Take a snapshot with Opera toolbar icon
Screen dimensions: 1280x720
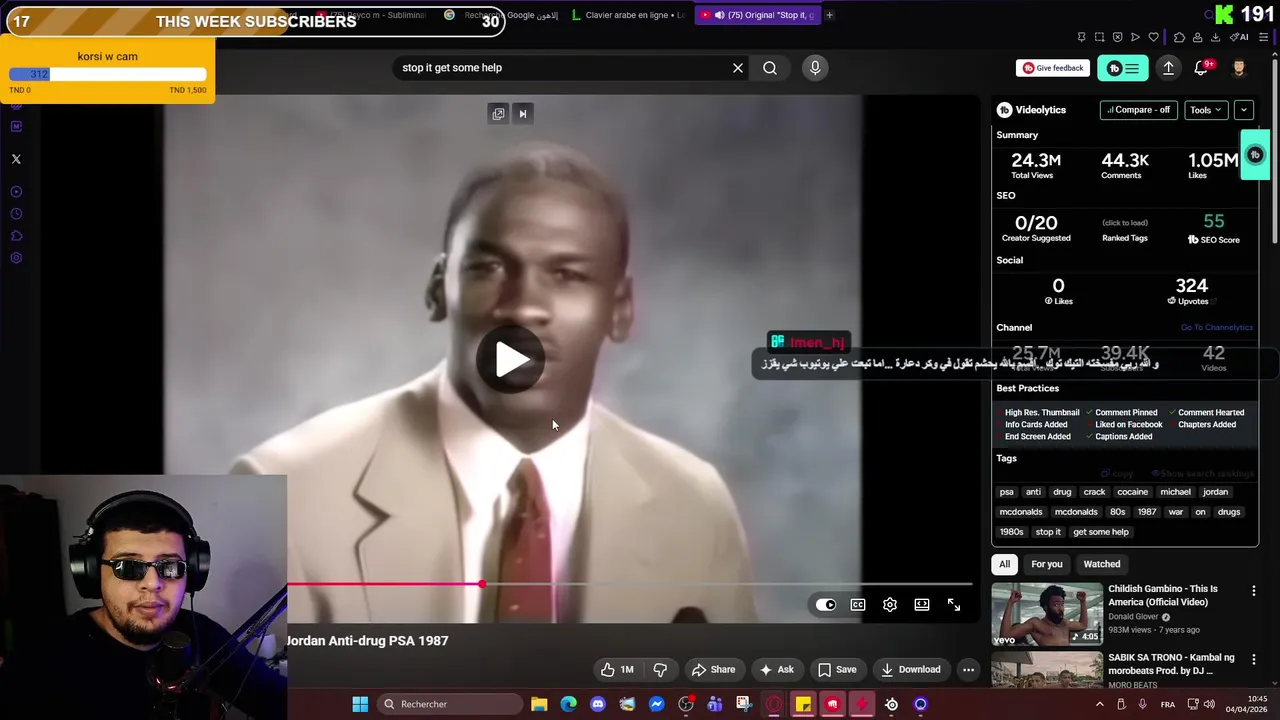[x=1099, y=37]
